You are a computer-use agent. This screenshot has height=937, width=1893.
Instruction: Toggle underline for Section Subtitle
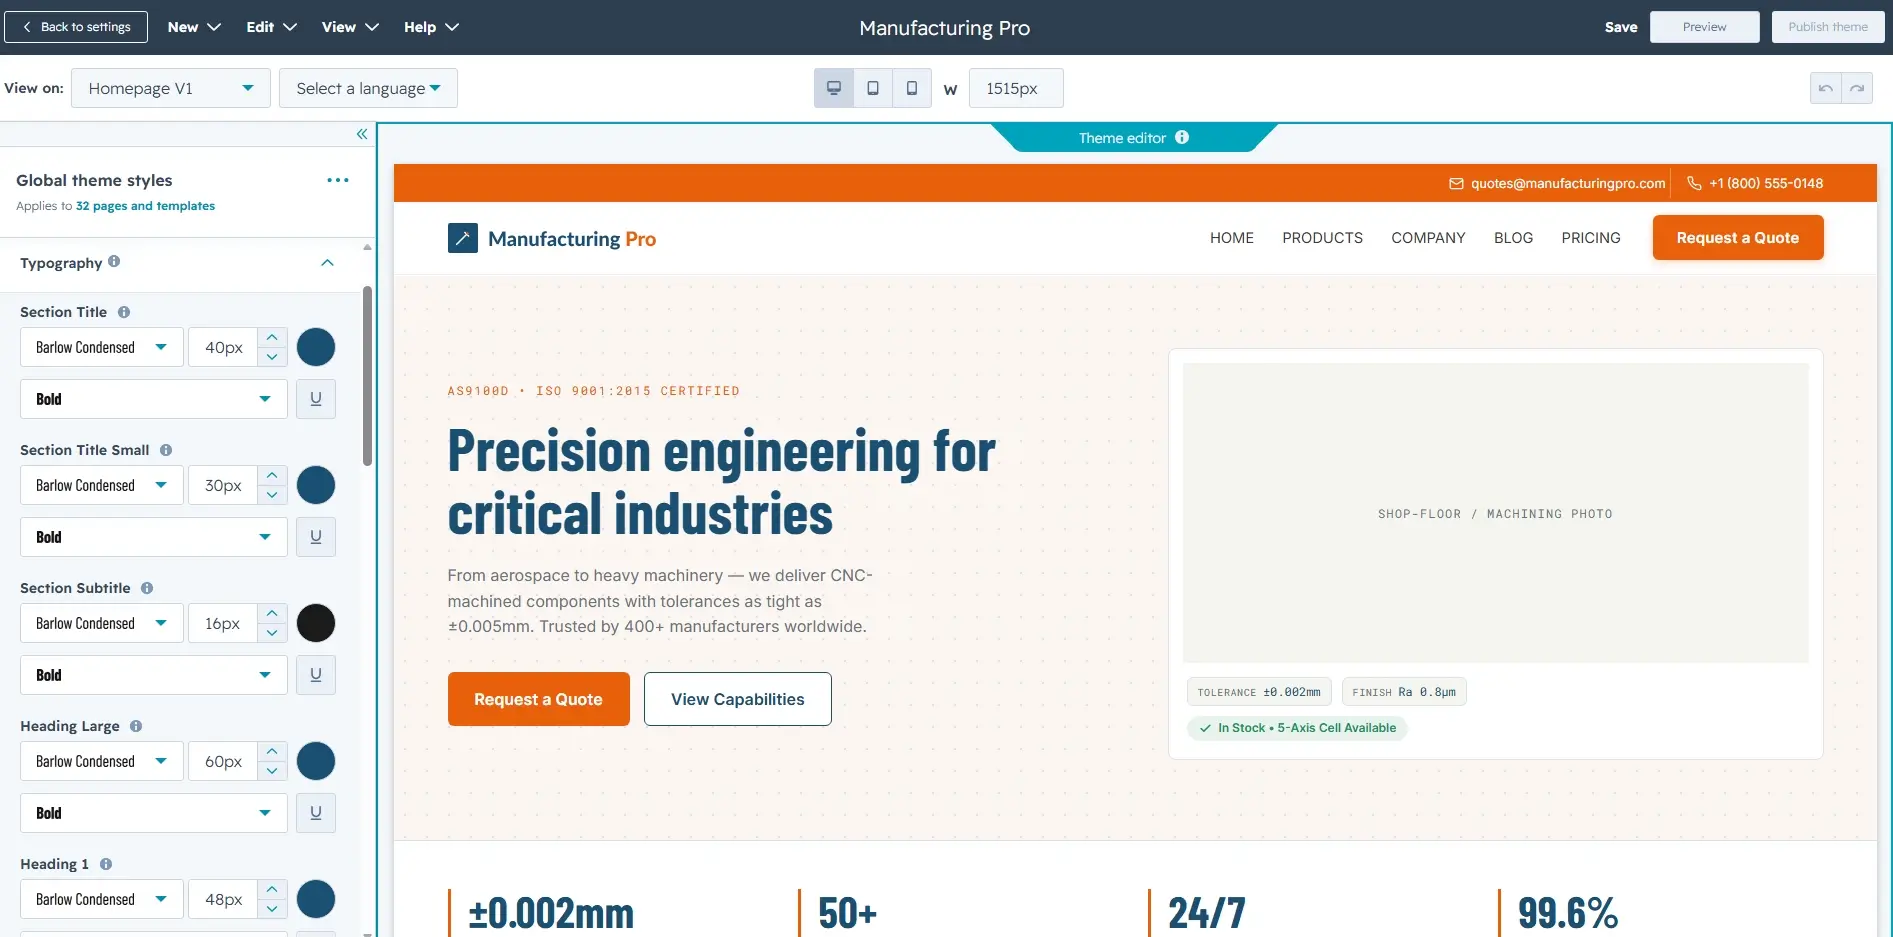click(316, 675)
